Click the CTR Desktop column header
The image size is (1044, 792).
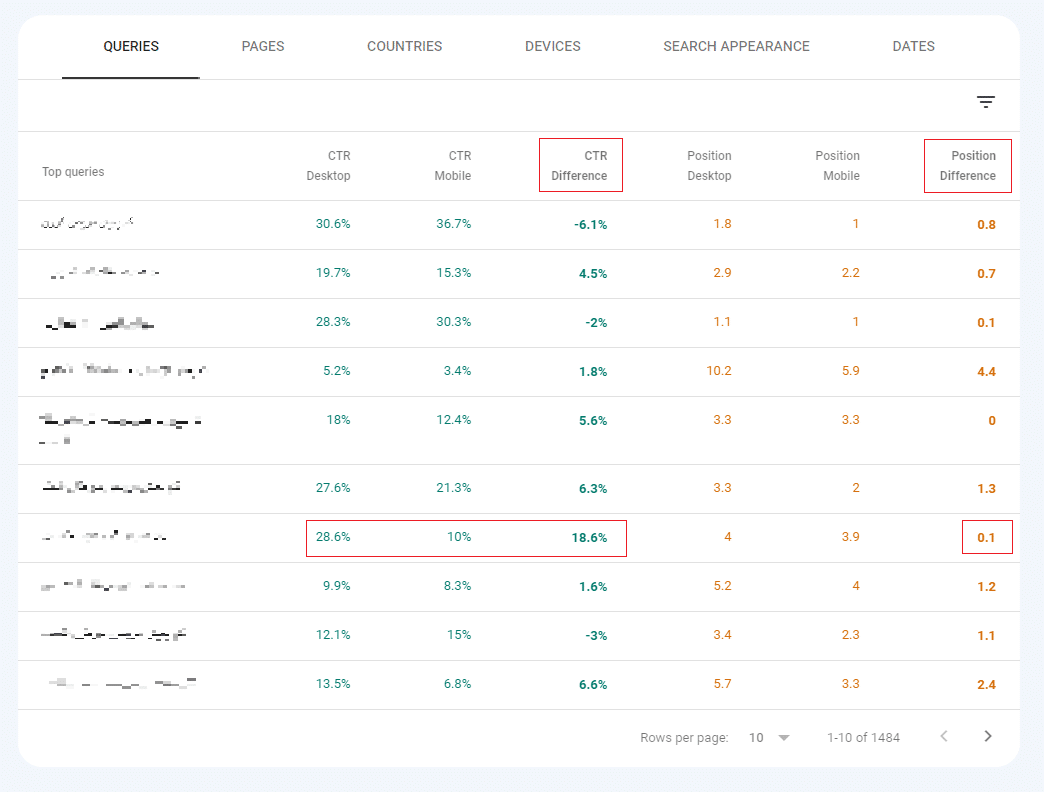(328, 166)
